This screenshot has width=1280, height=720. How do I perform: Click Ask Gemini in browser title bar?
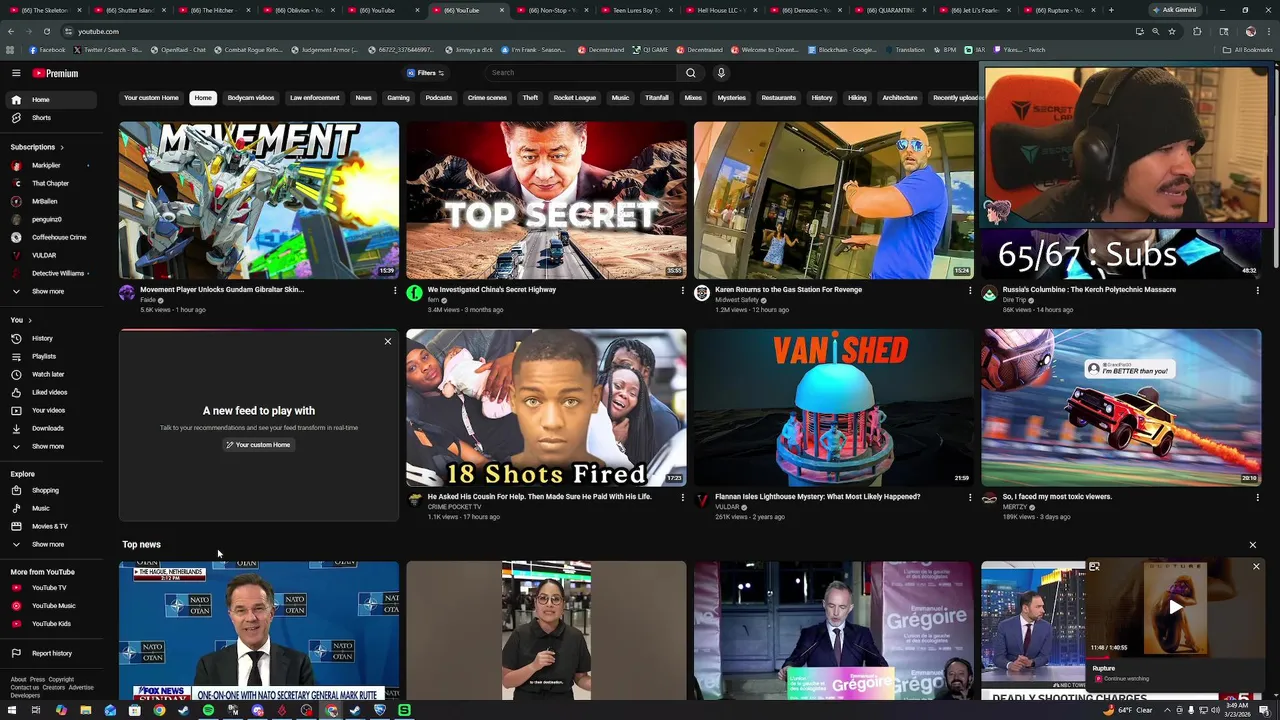(x=1174, y=10)
